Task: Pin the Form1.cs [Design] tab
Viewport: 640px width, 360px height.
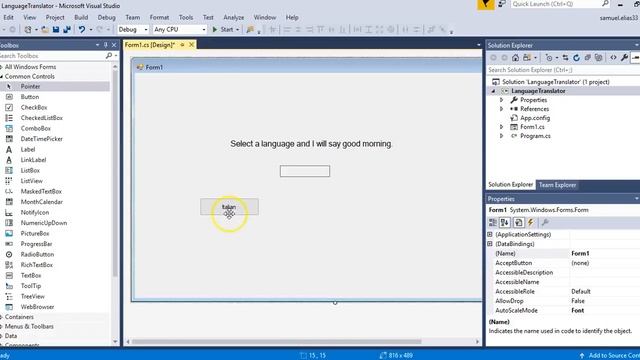Action: (182, 45)
